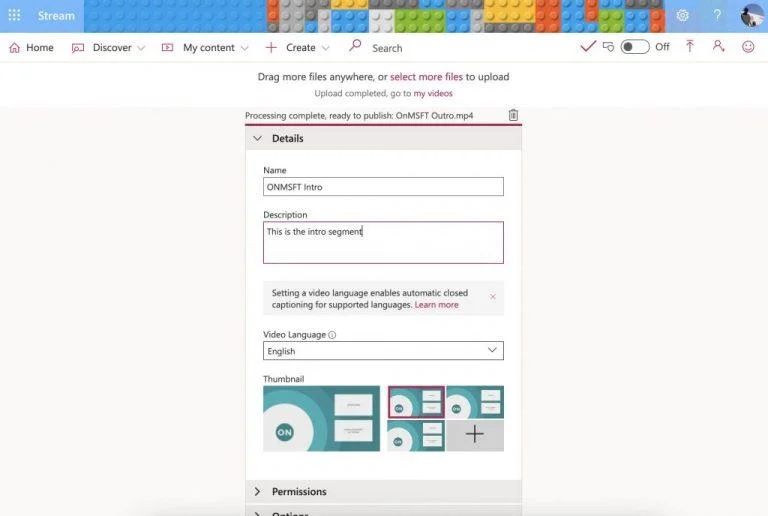
Task: Click the checkmark icon in toolbar
Action: 588,47
